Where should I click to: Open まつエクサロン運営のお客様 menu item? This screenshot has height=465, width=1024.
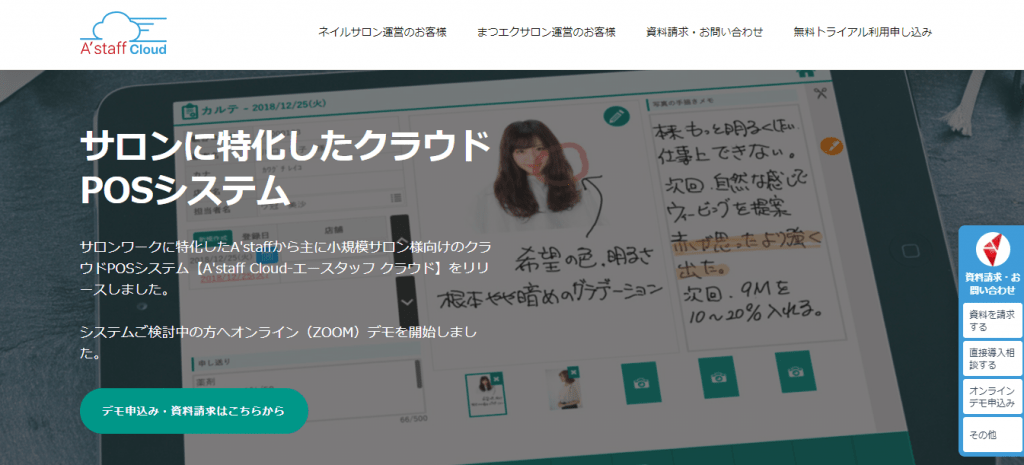(x=545, y=32)
